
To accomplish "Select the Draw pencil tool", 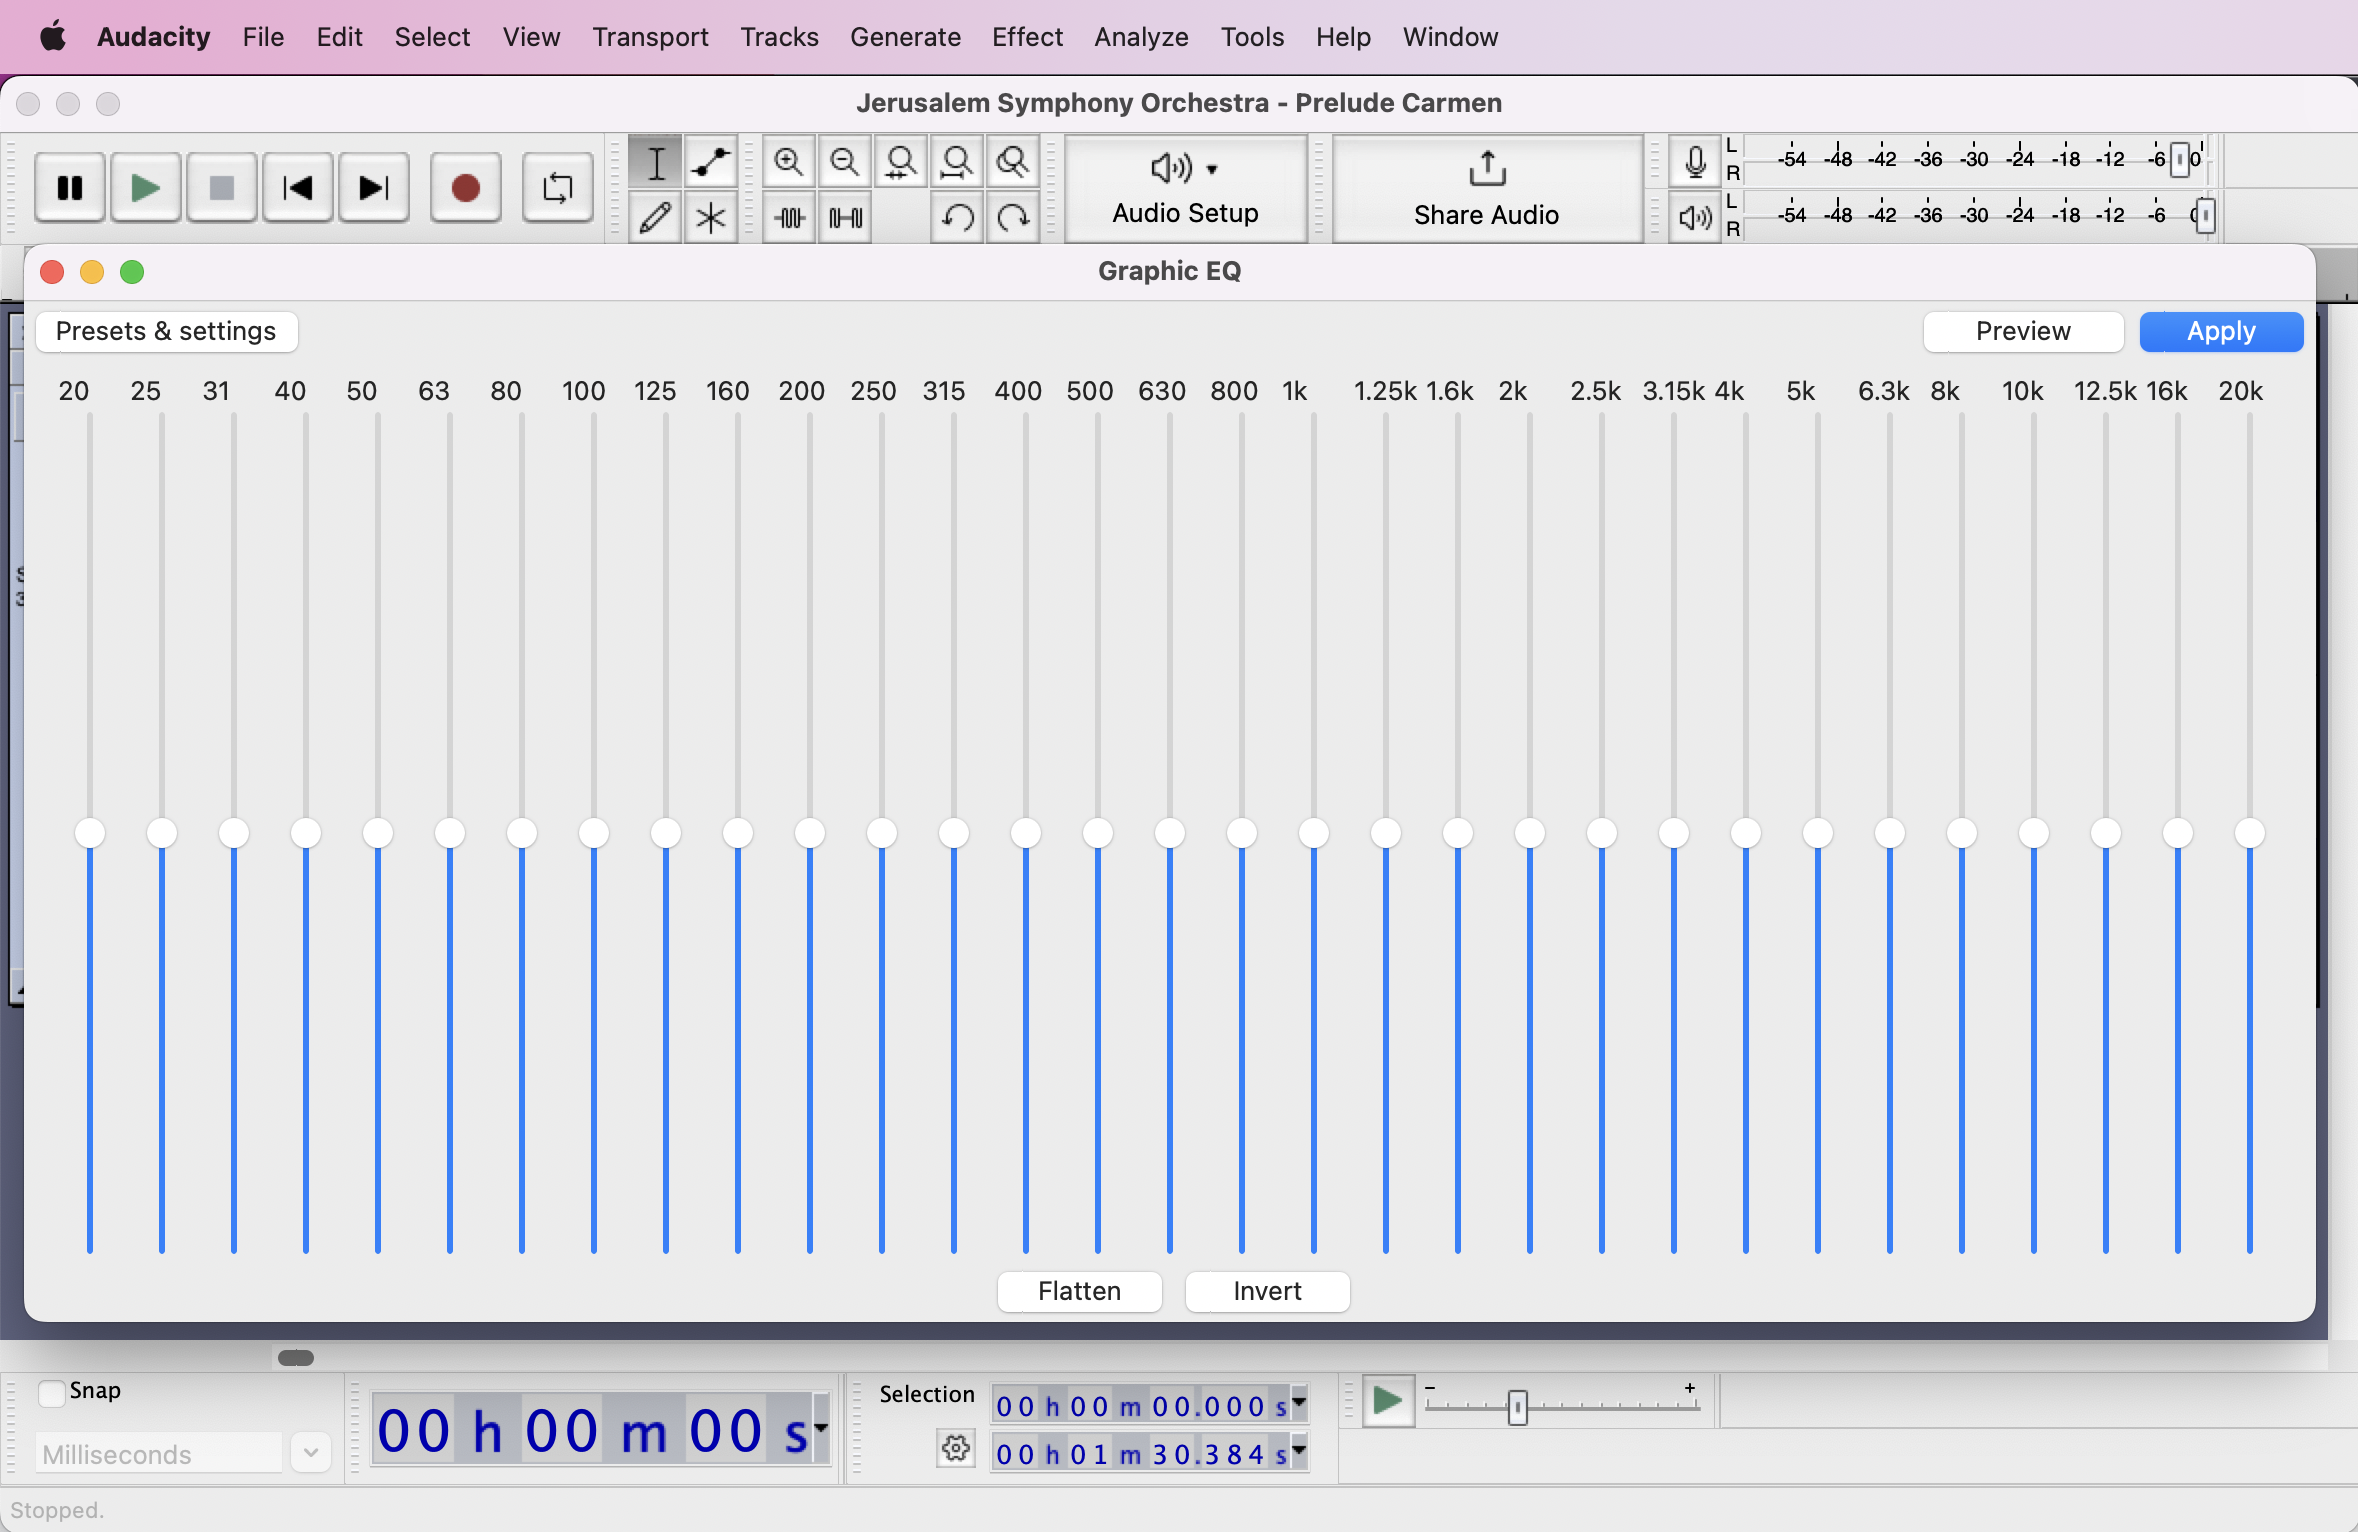I will [x=656, y=217].
